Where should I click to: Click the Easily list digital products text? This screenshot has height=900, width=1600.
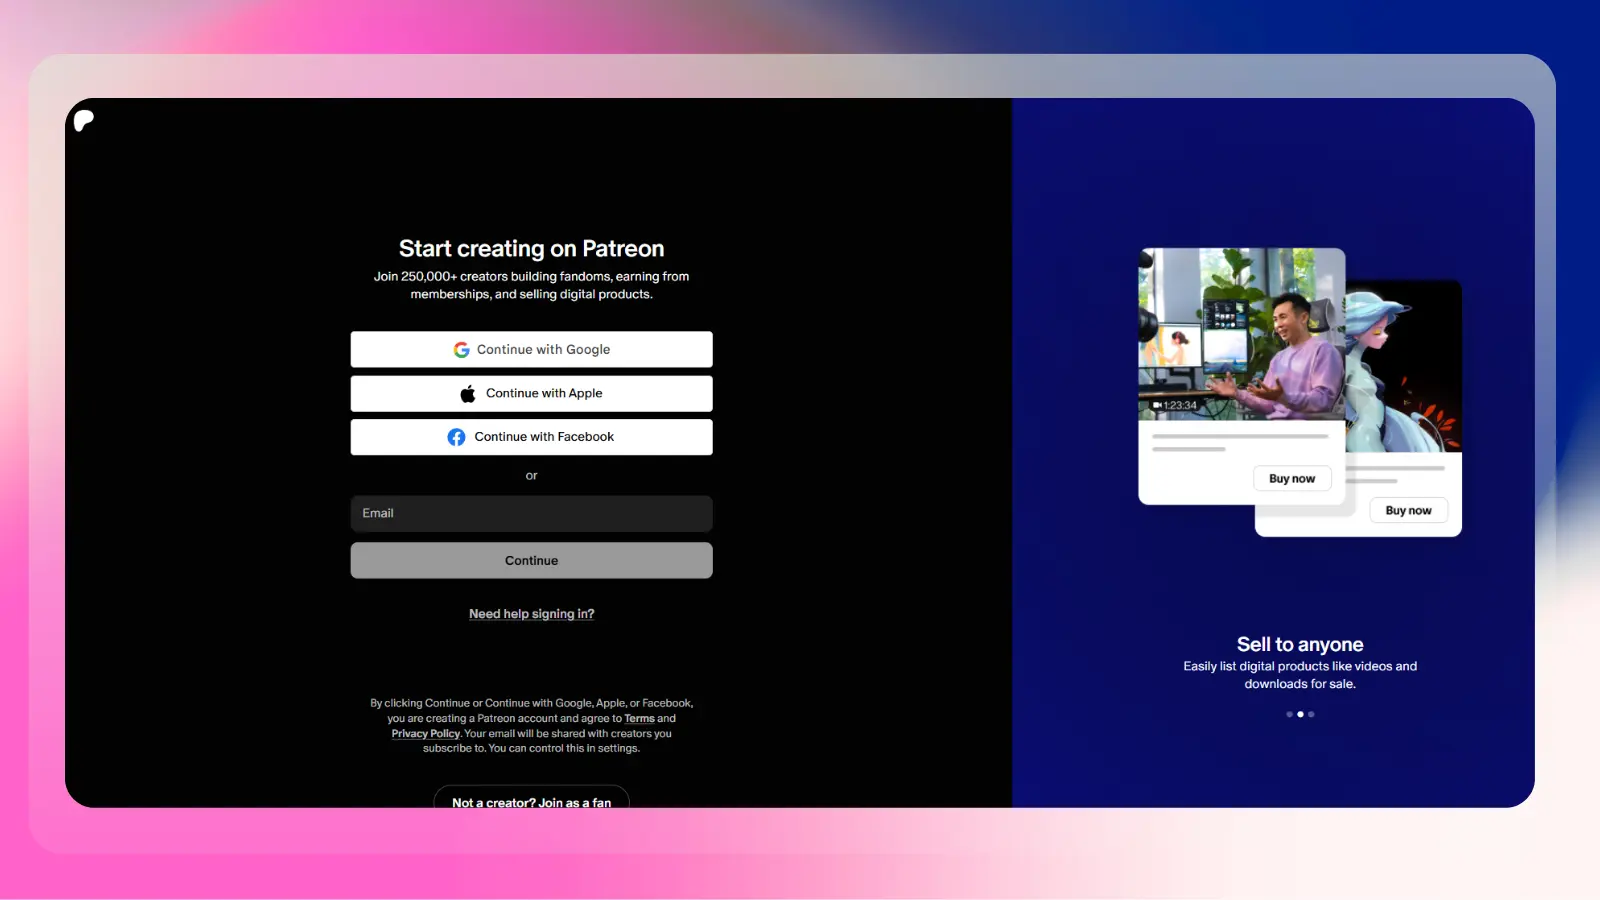(1300, 676)
